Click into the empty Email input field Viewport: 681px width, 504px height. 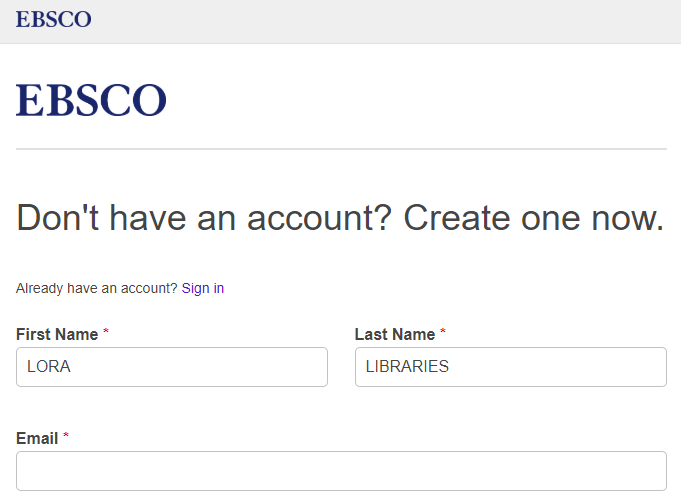point(341,471)
